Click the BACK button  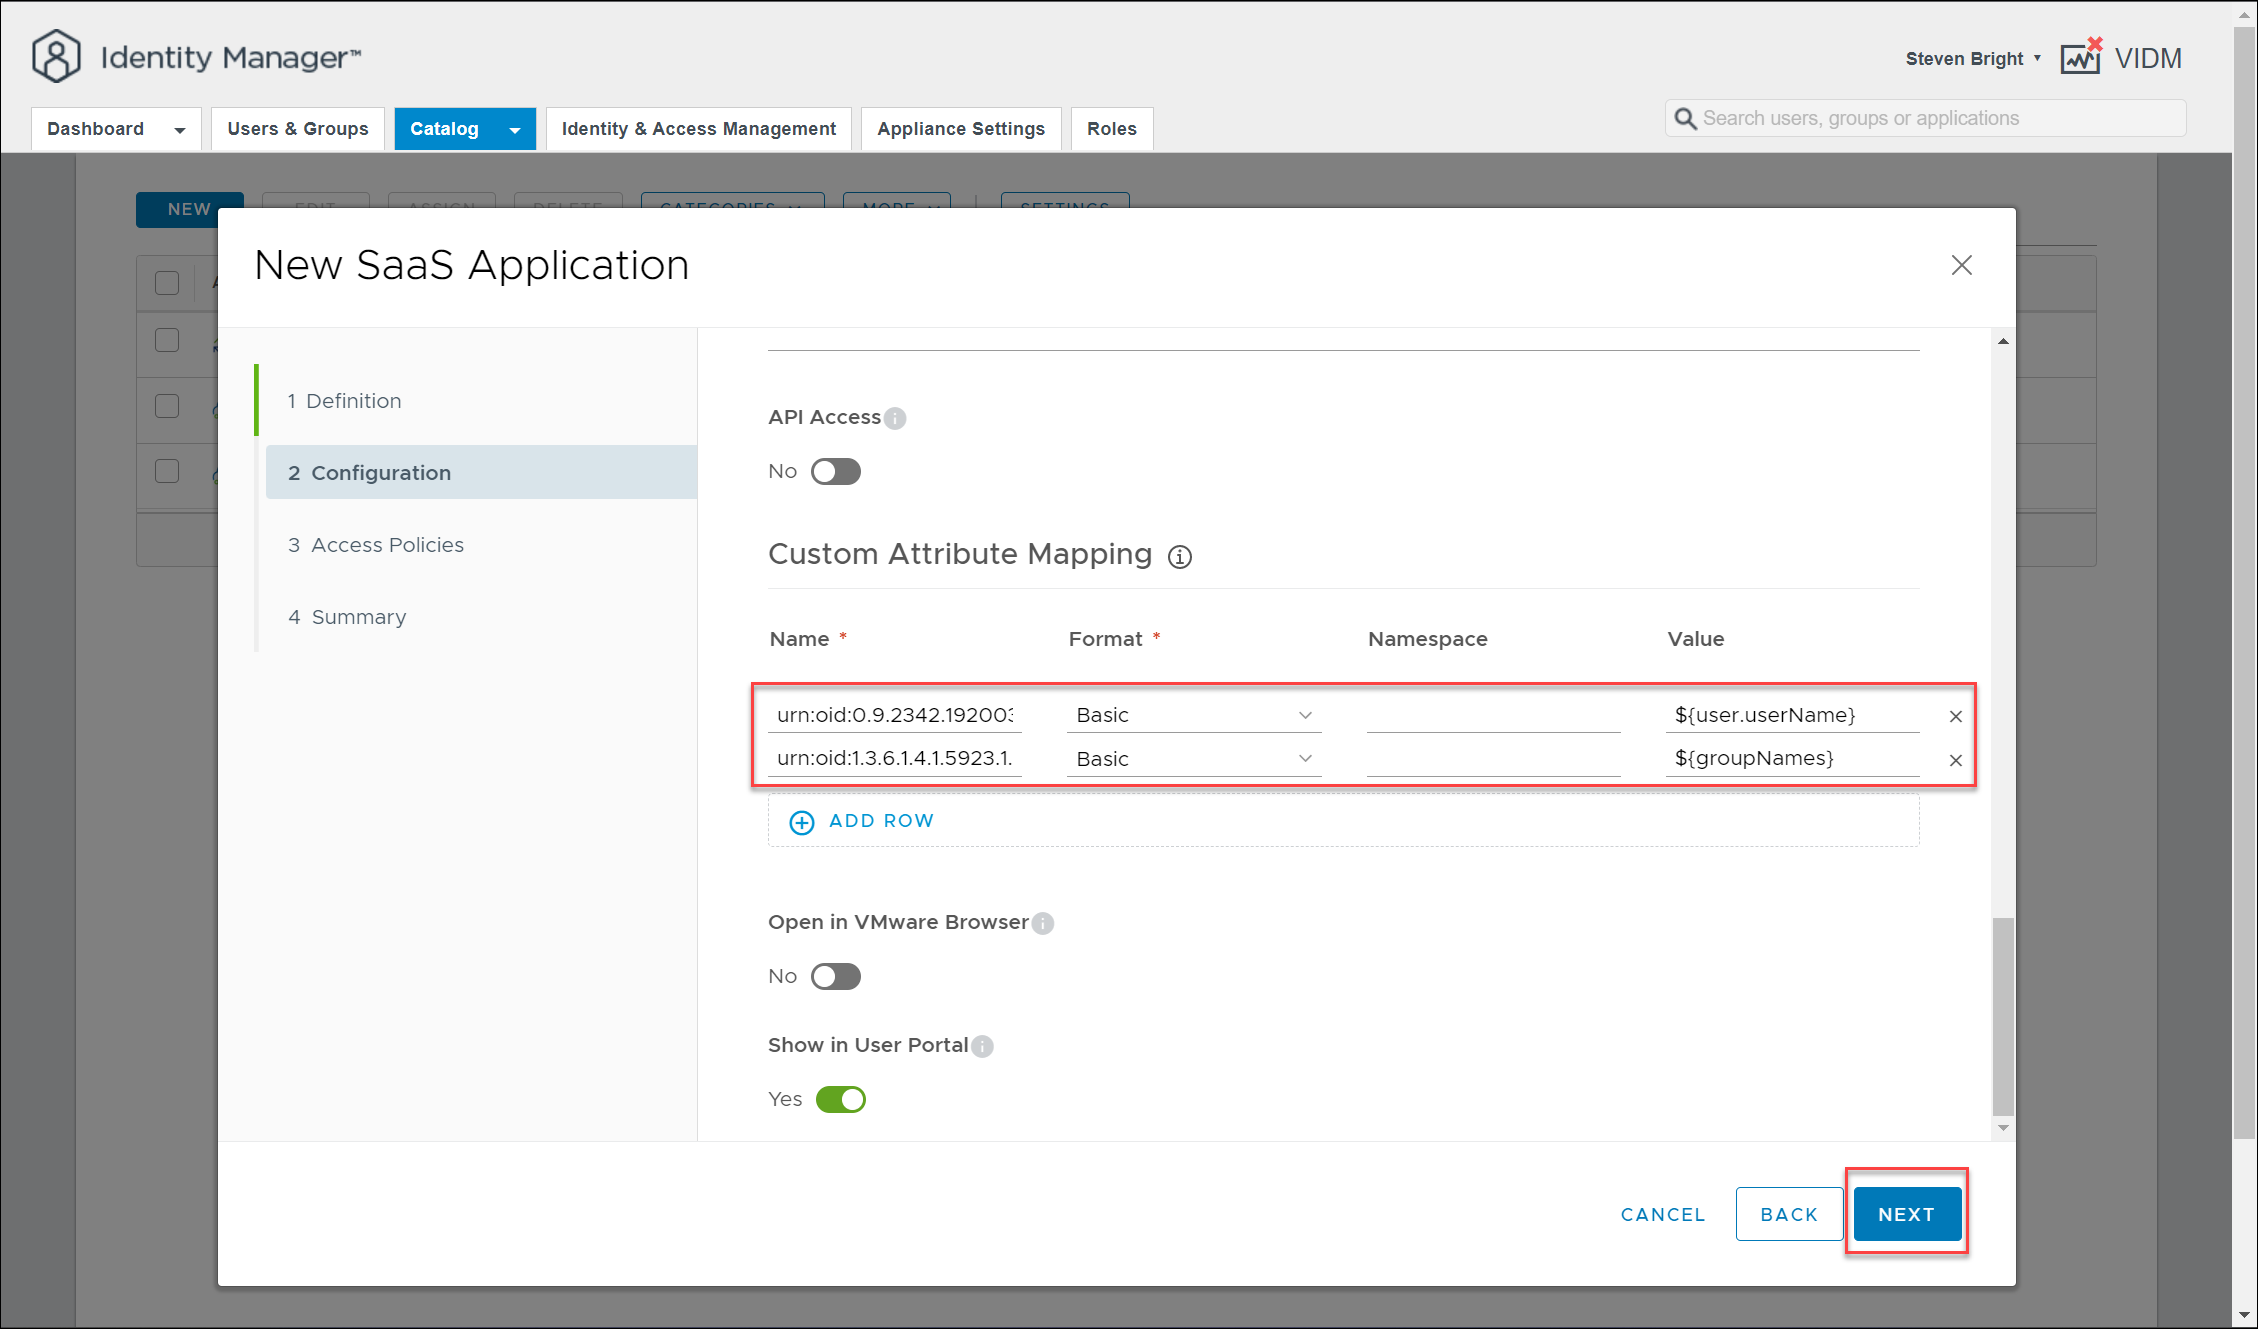[1788, 1214]
